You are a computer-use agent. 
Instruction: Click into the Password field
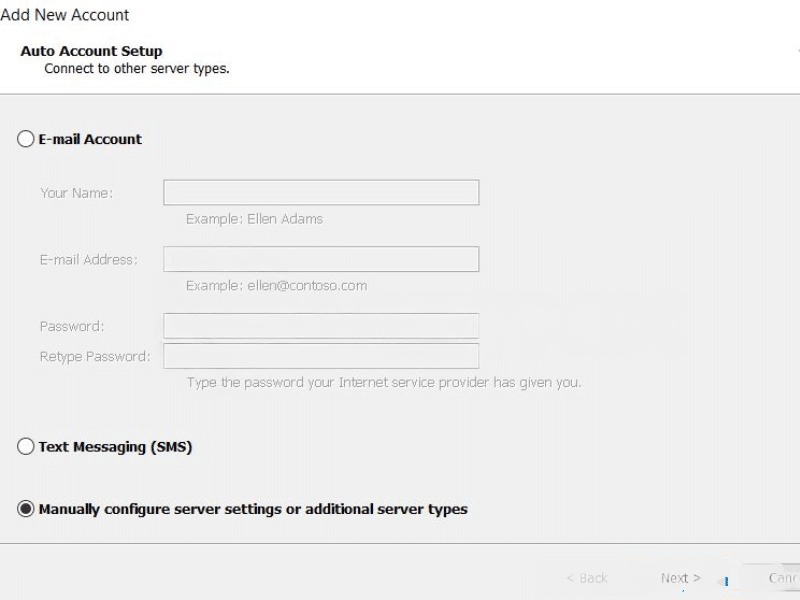coord(321,326)
